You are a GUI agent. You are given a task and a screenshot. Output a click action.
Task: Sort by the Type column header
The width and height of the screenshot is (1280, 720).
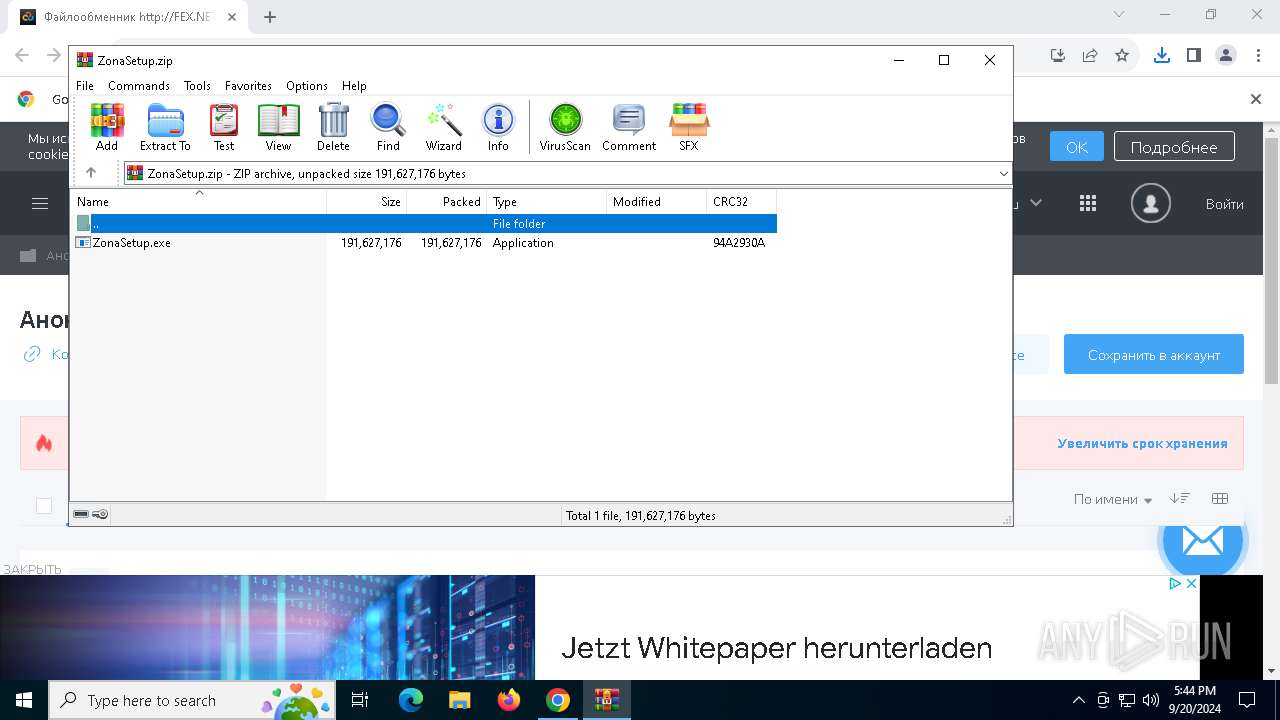click(x=547, y=202)
